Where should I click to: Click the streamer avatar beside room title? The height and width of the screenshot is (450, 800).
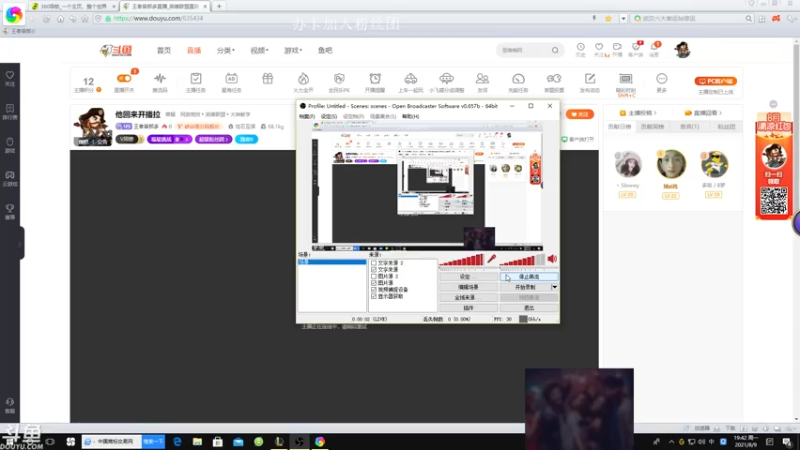(x=92, y=127)
